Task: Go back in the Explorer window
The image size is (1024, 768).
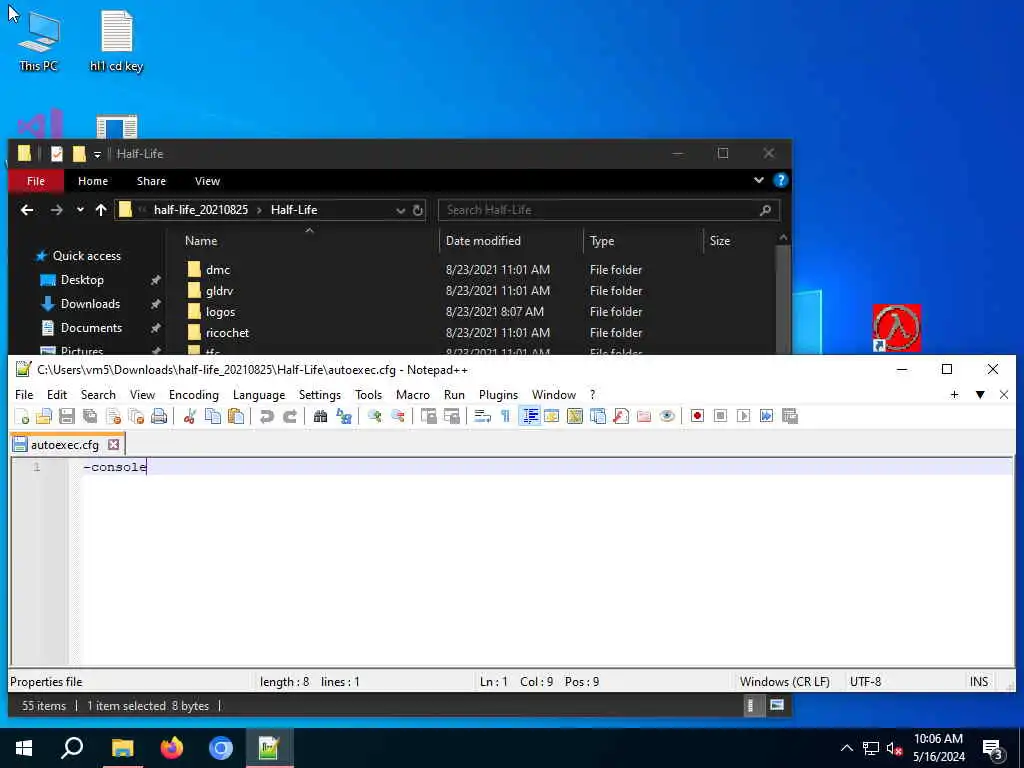Action: pos(27,210)
